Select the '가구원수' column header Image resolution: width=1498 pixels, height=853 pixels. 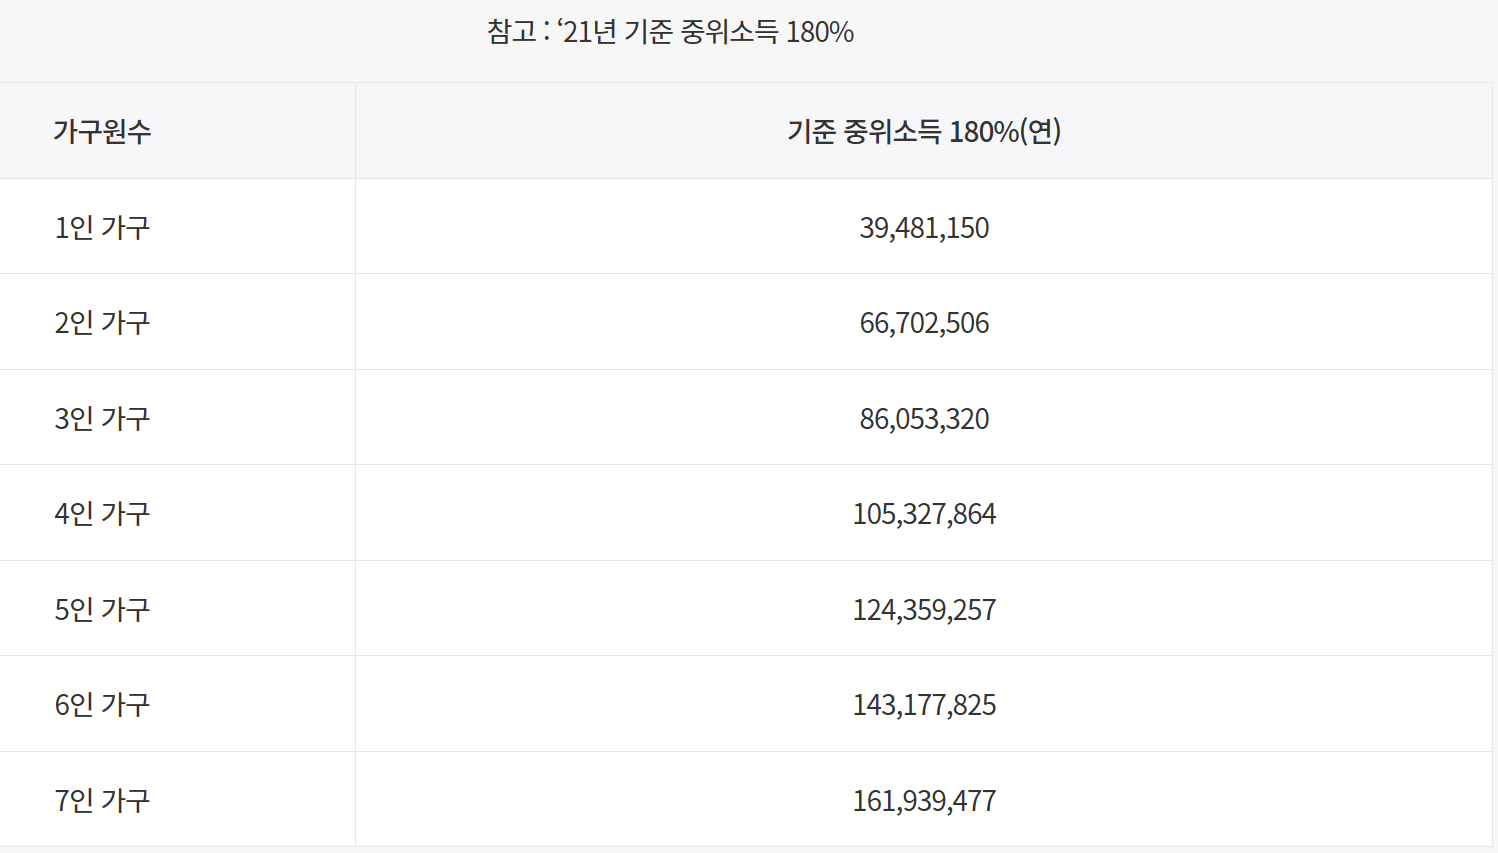click(102, 131)
